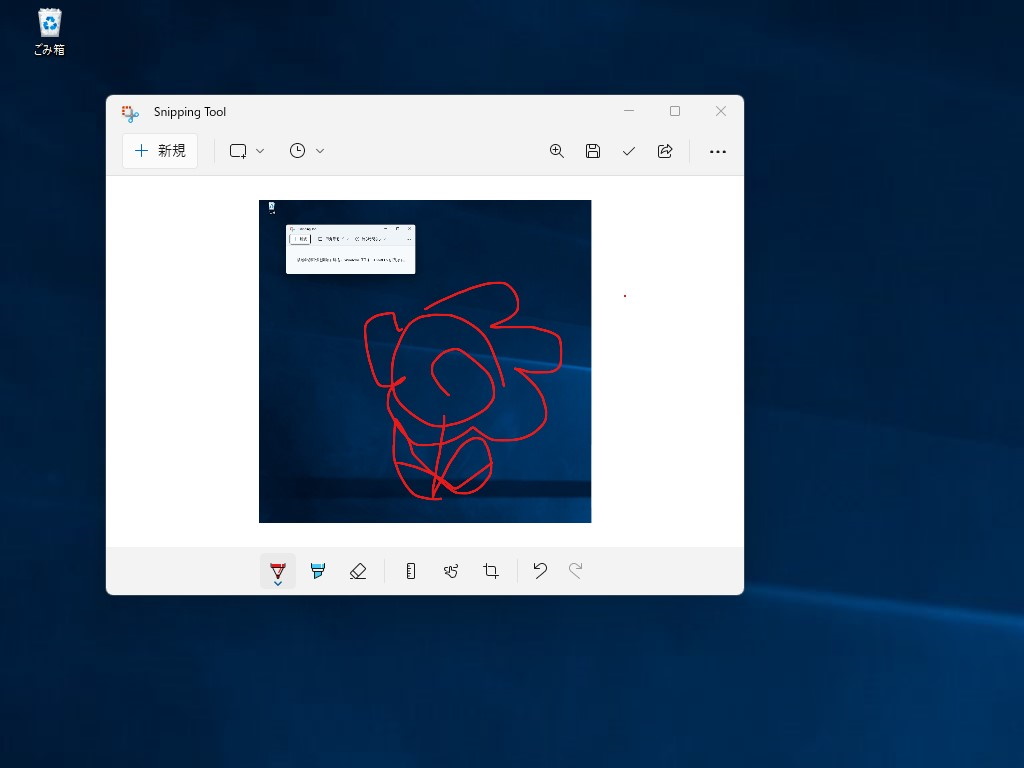The image size is (1024, 768).
Task: Share the snip using share icon
Action: (x=665, y=151)
